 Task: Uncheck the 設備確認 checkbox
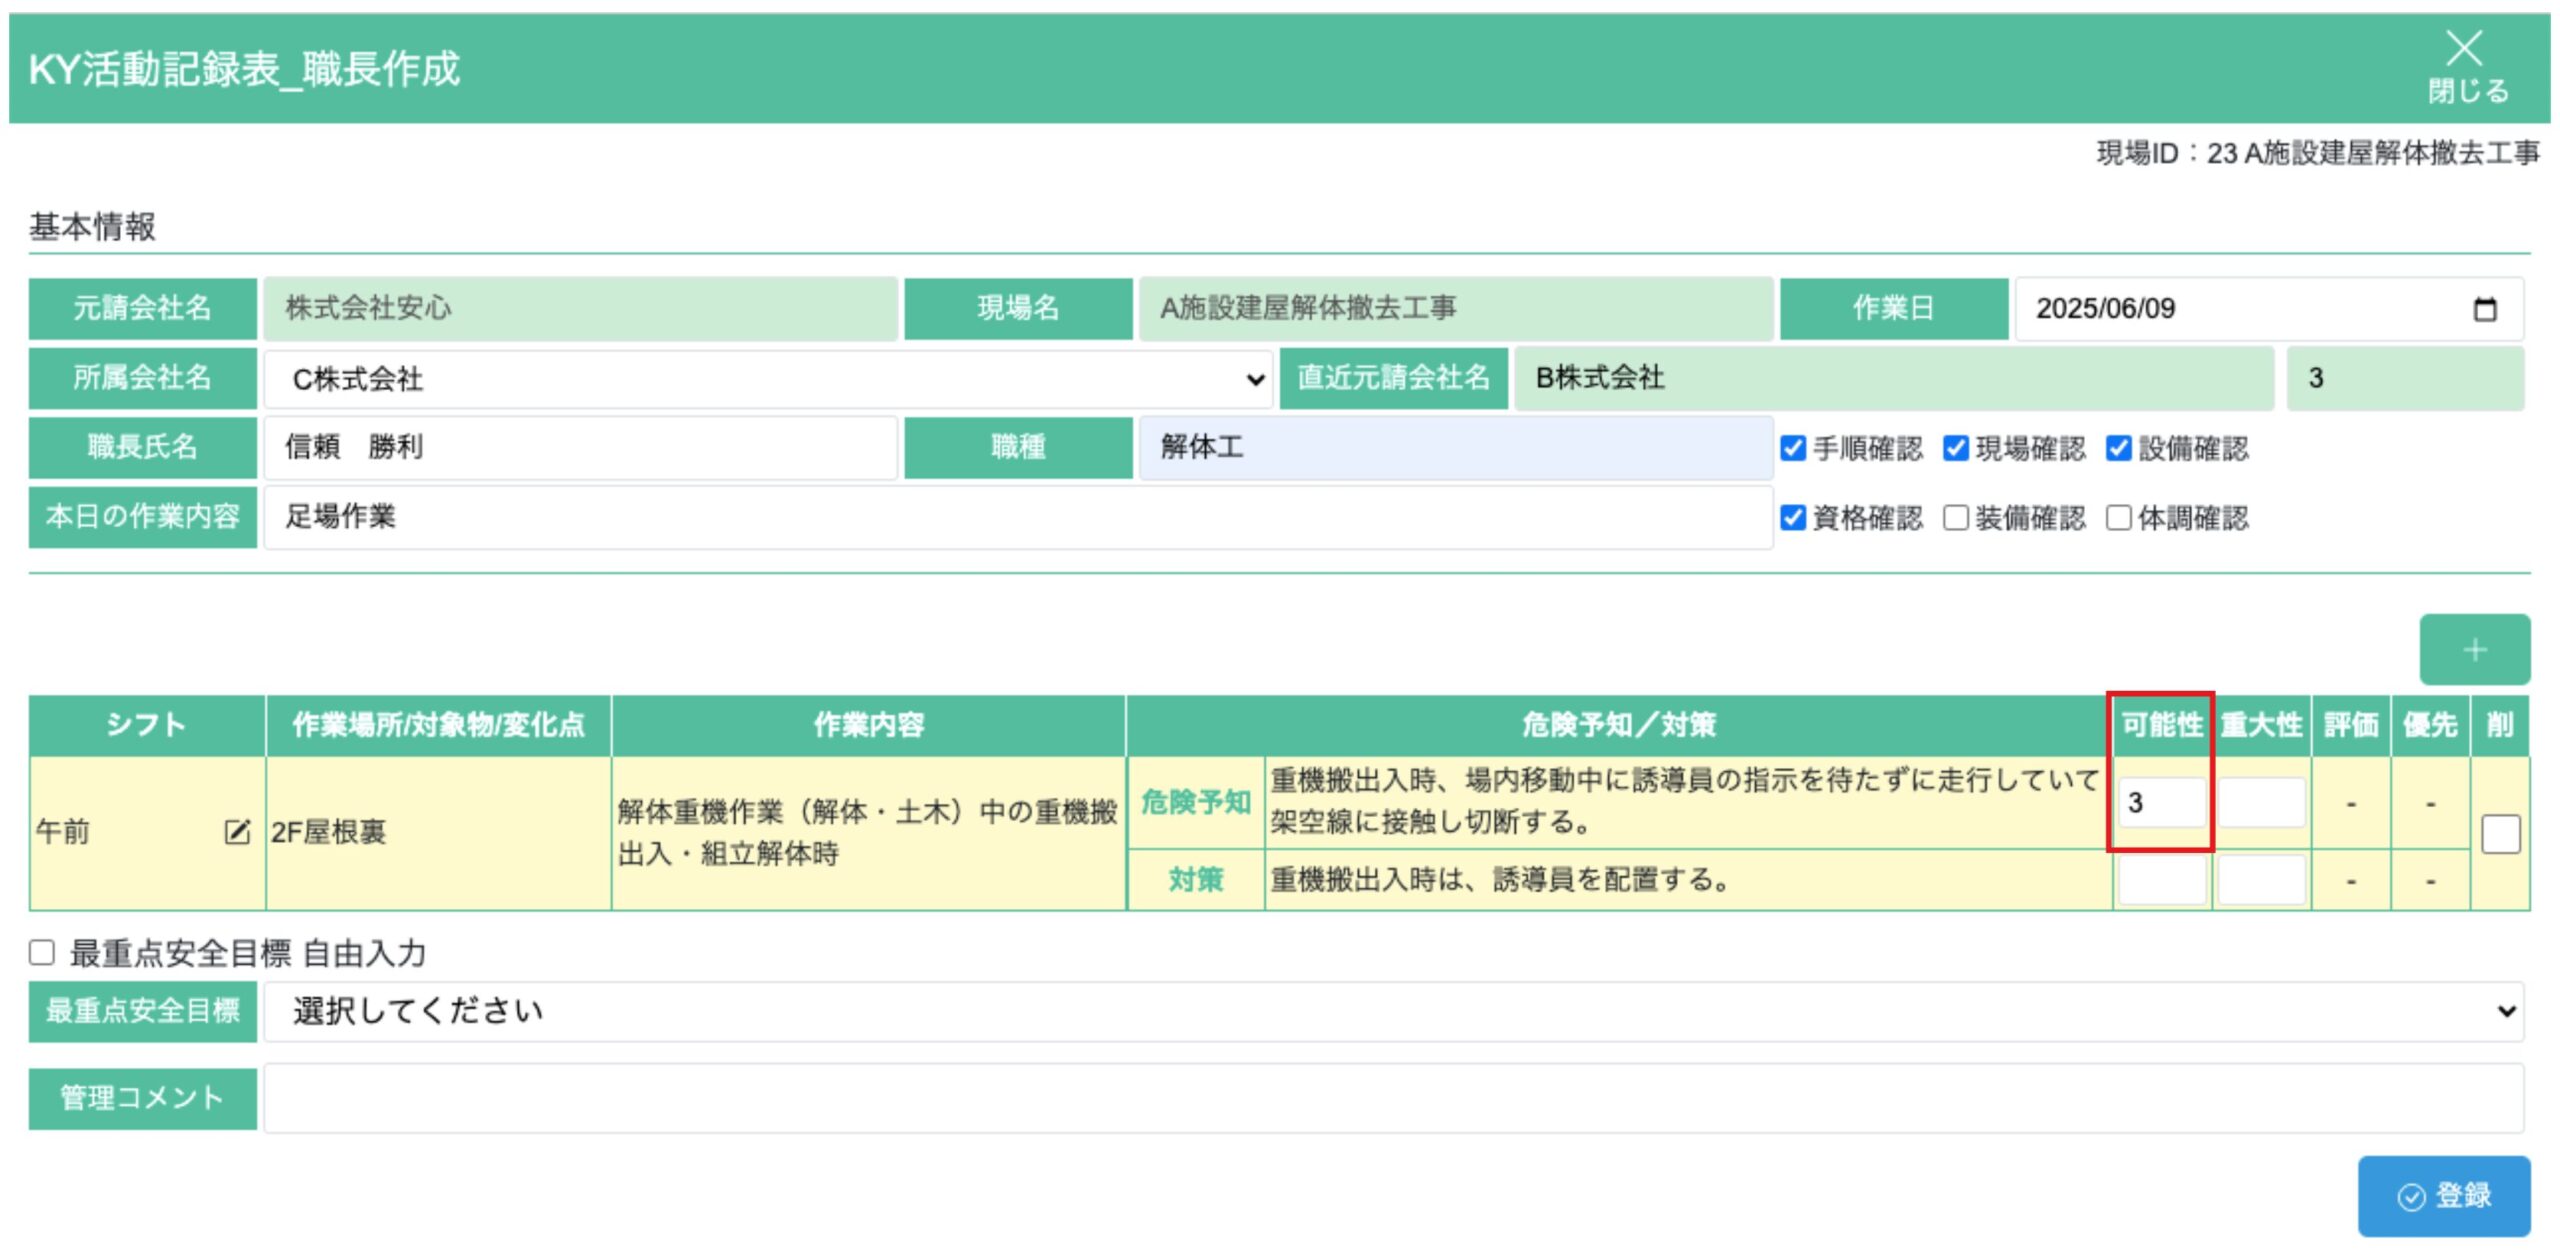[2118, 448]
